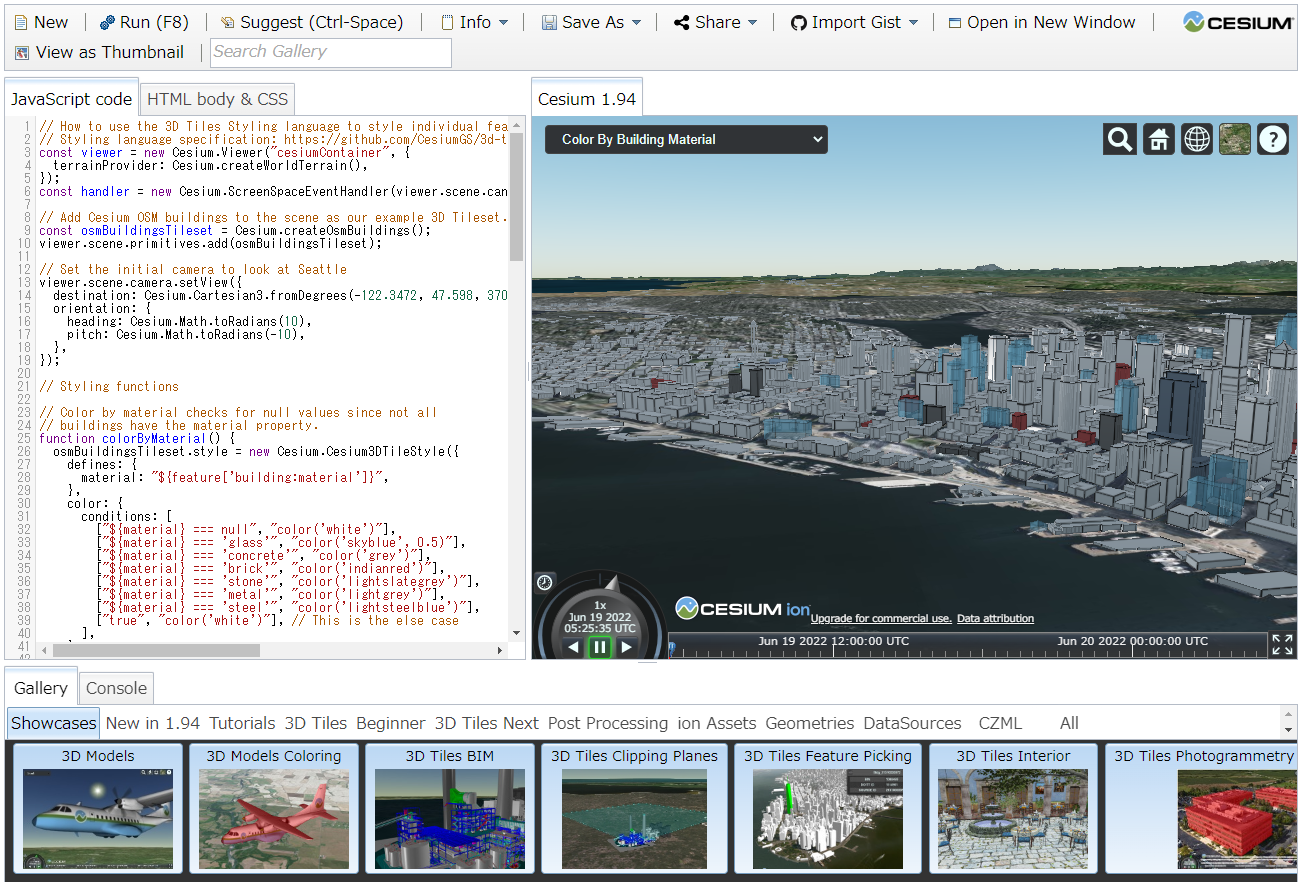
Task: Open the 3D Tiles BIM gallery demo
Action: click(x=450, y=810)
